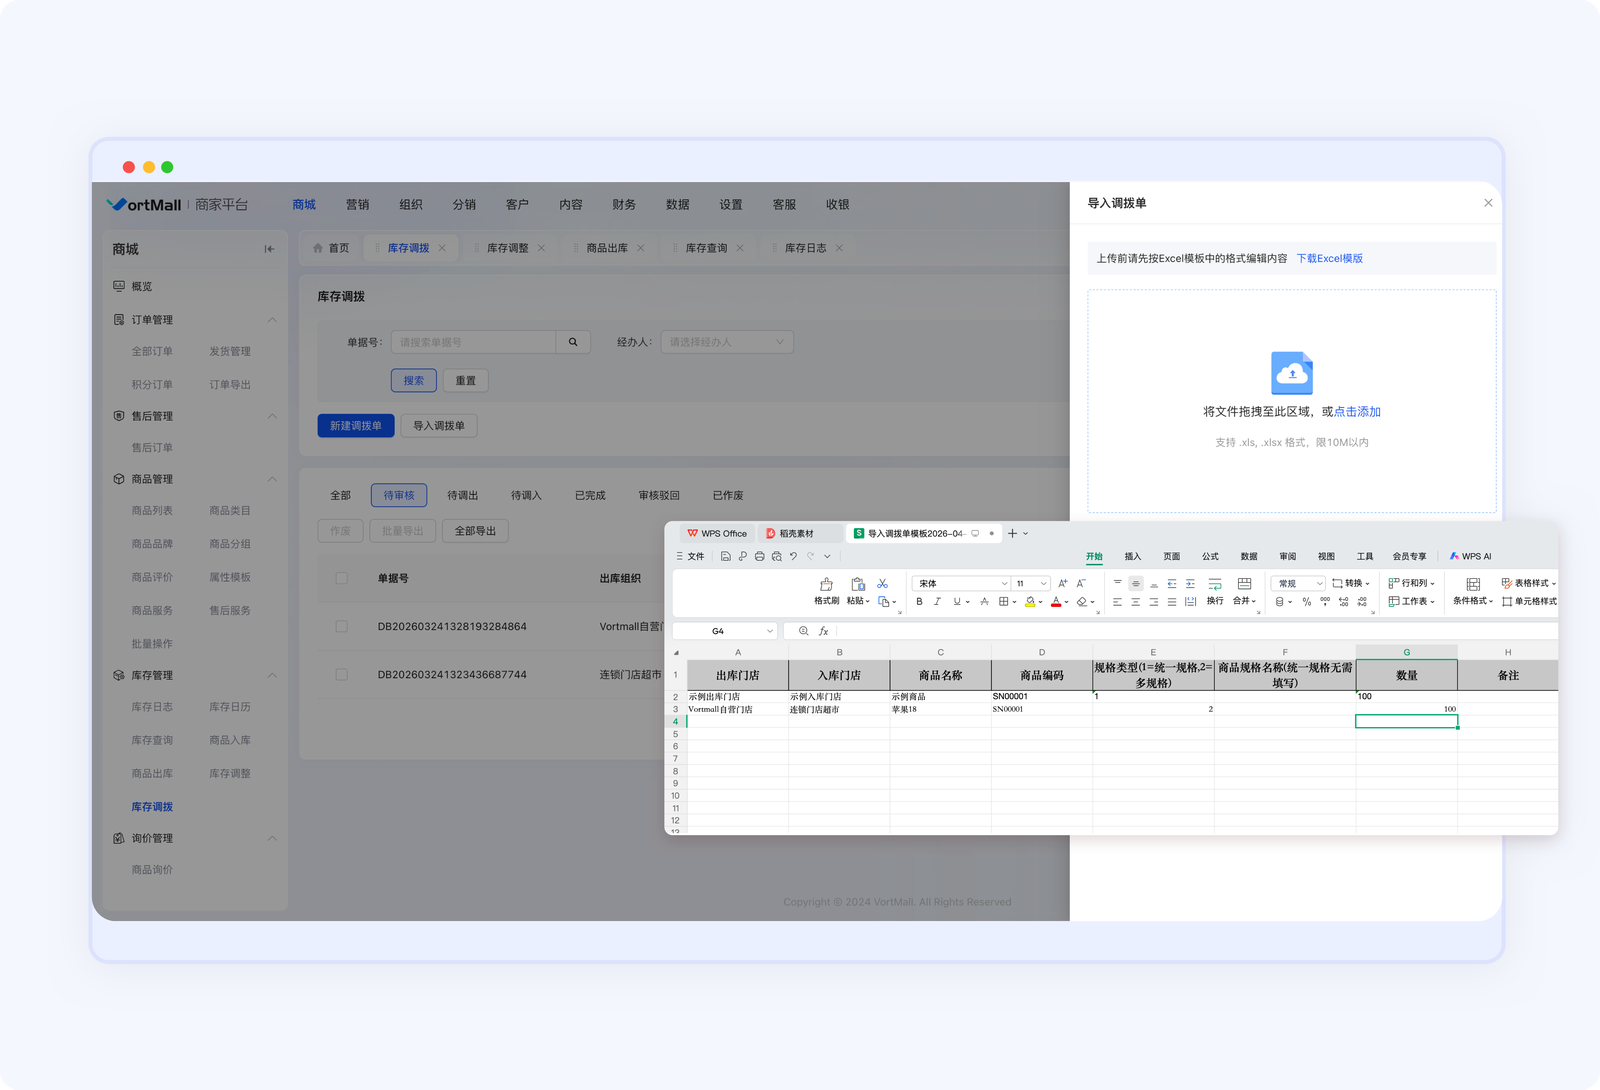This screenshot has height=1090, width=1600.
Task: Click the cut scissors icon in WPS
Action: pyautogui.click(x=882, y=584)
